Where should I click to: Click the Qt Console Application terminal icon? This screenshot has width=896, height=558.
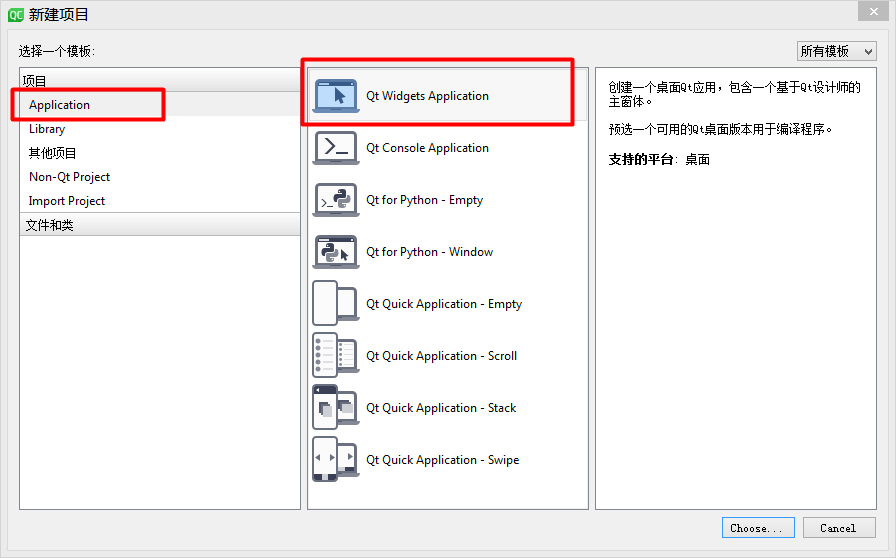336,148
